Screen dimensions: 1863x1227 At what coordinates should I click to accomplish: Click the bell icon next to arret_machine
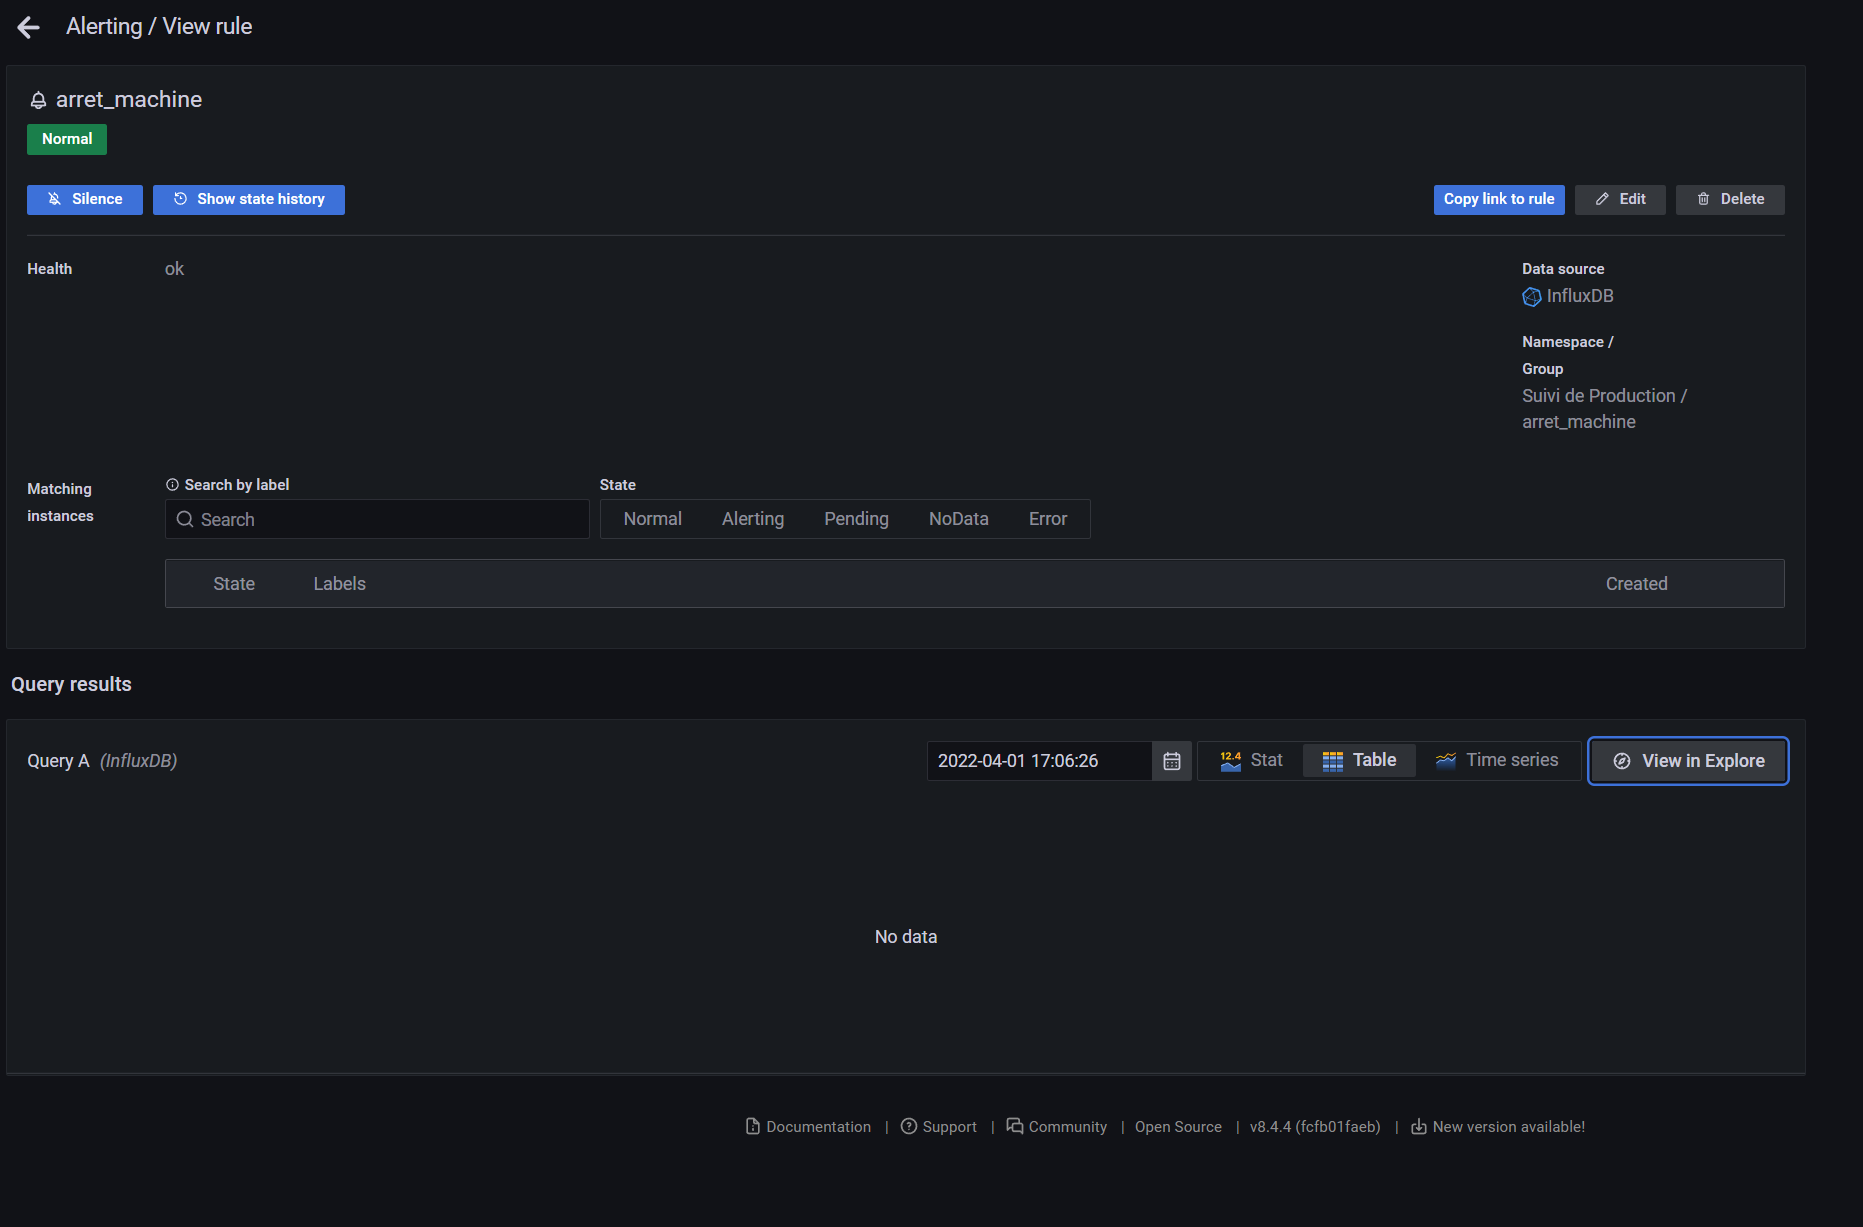pos(38,100)
